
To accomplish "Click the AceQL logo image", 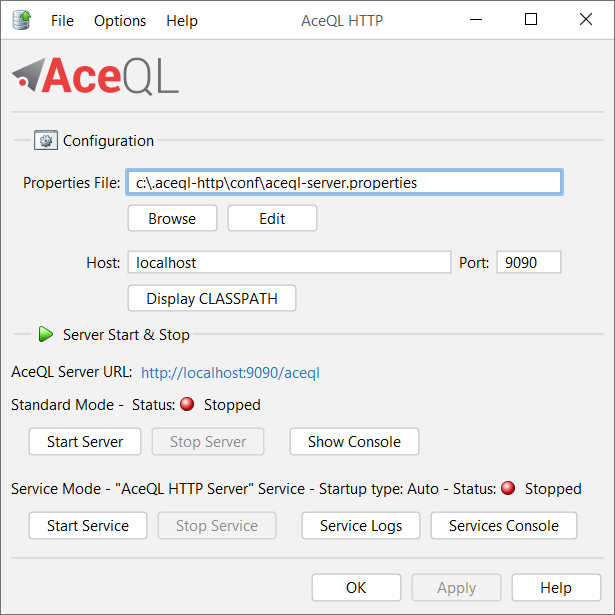I will (x=95, y=76).
